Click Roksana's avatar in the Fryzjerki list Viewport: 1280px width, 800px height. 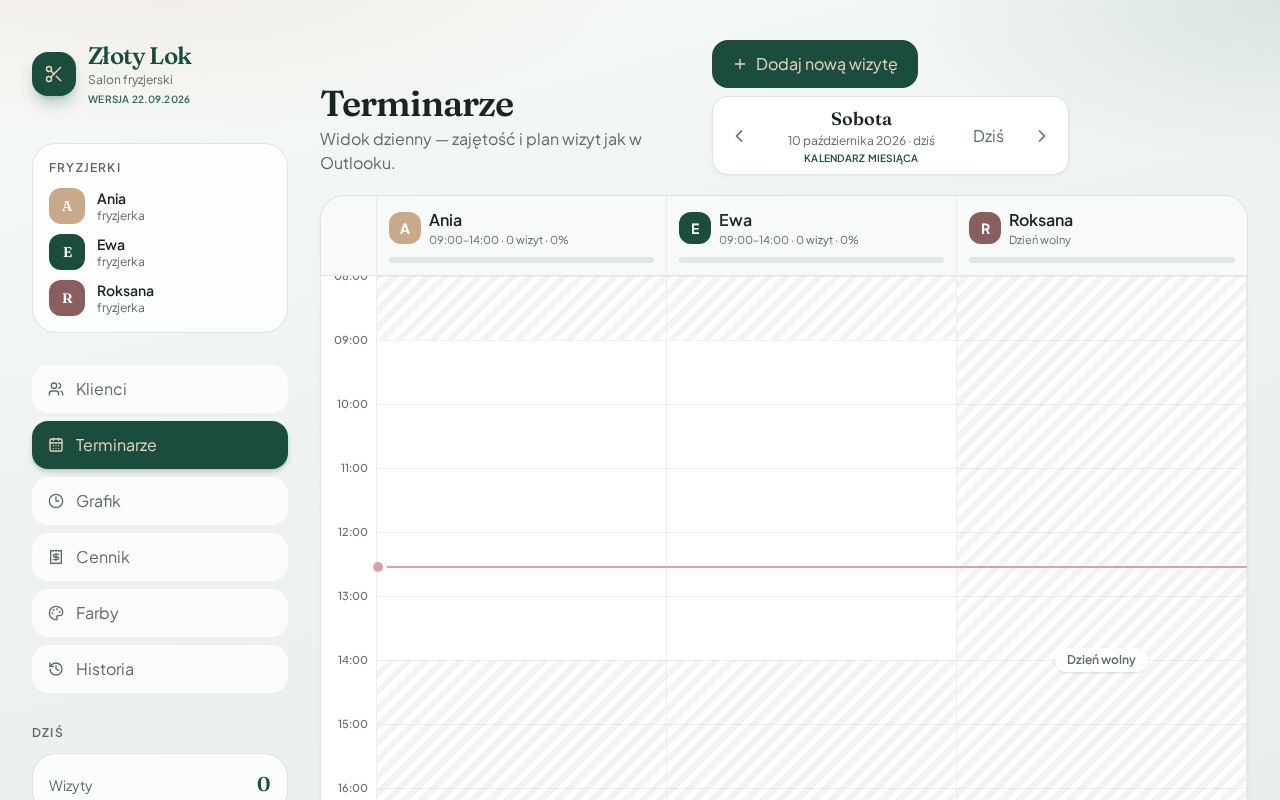click(67, 298)
